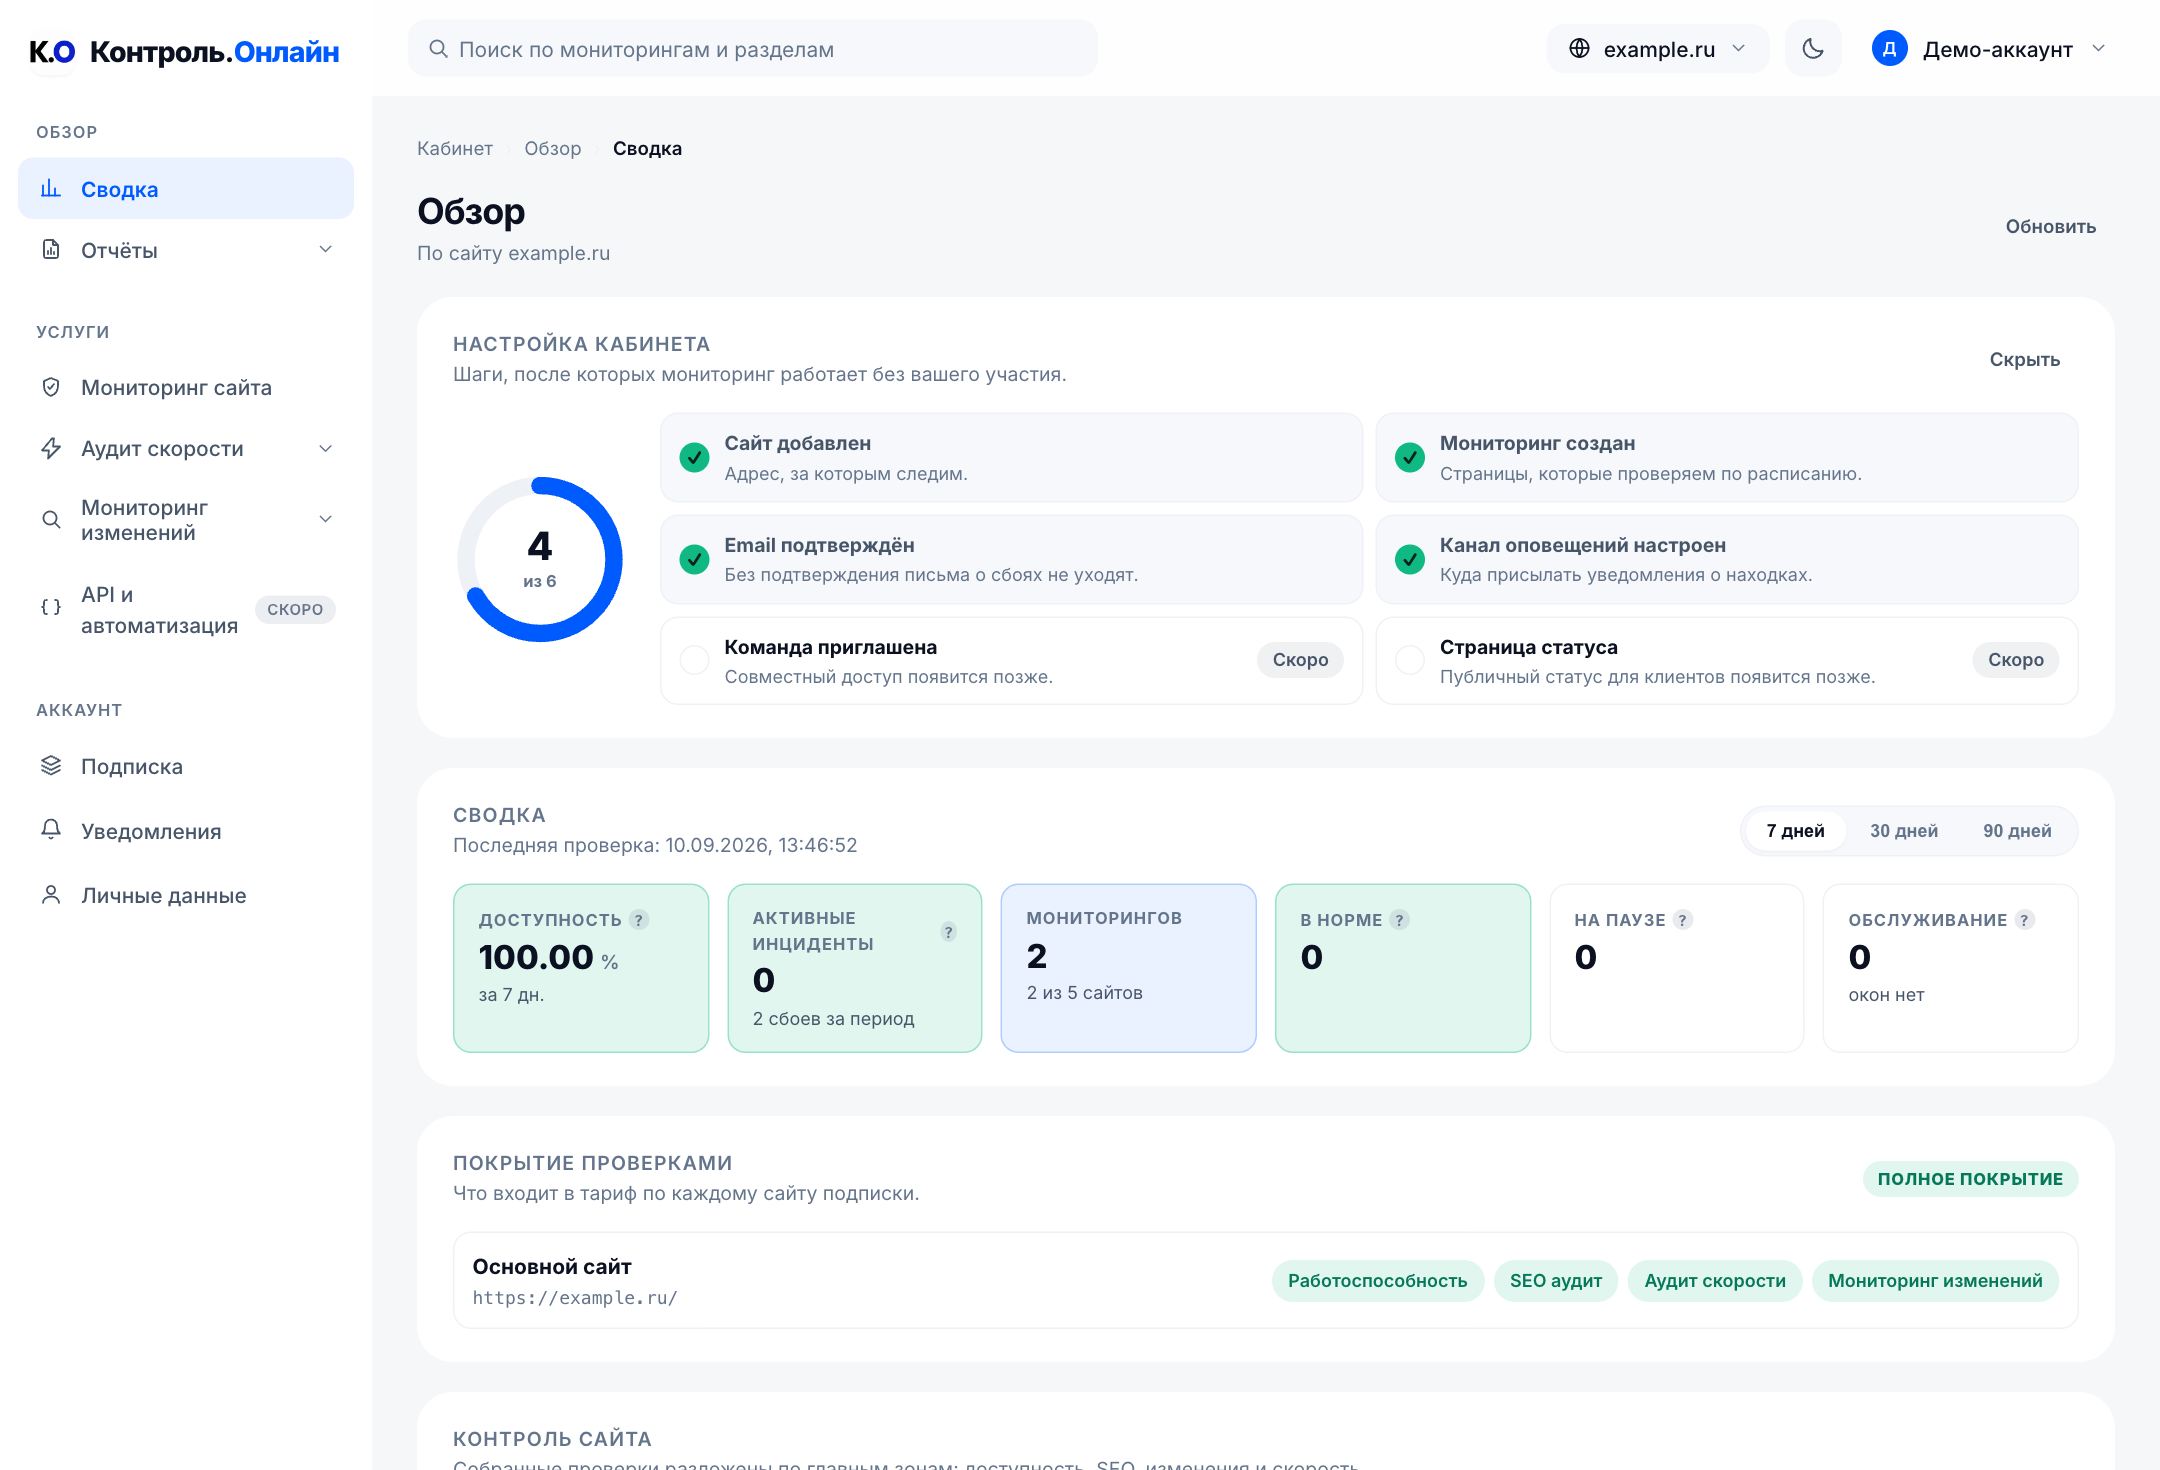This screenshot has width=2160, height=1470.
Task: Click the globe icon next to example.ru
Action: [x=1579, y=49]
